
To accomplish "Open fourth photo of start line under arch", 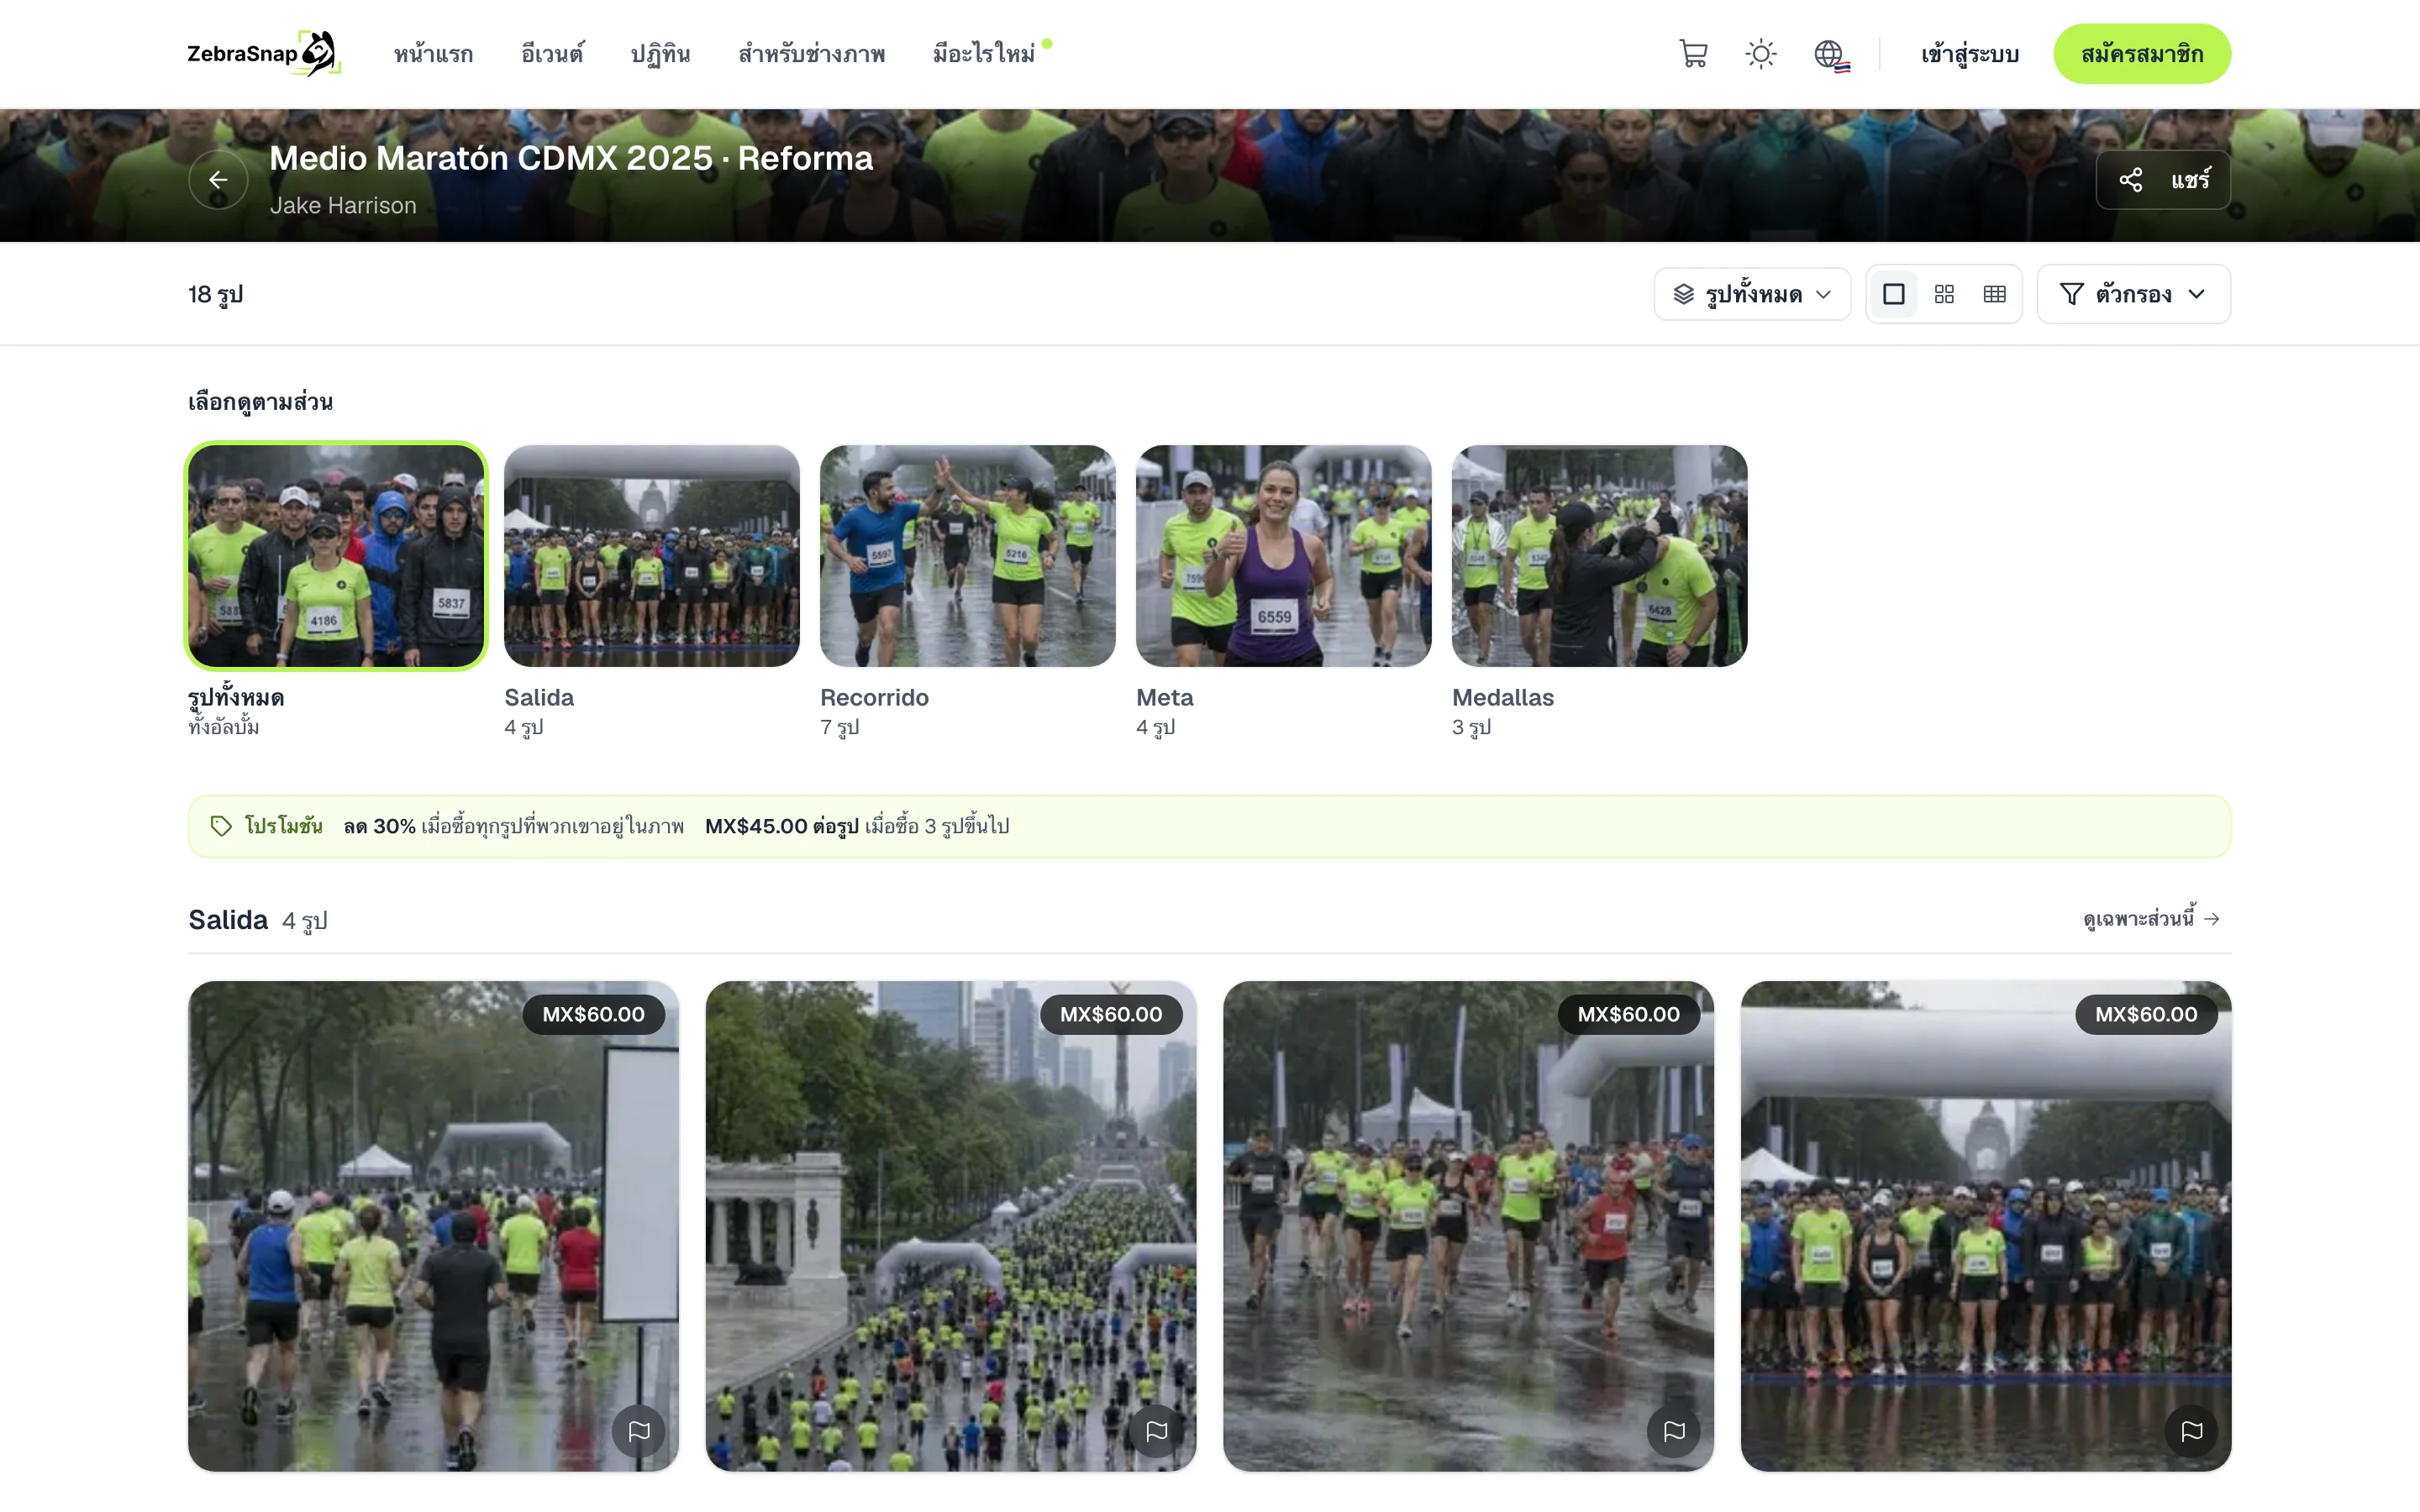I will 1986,1226.
